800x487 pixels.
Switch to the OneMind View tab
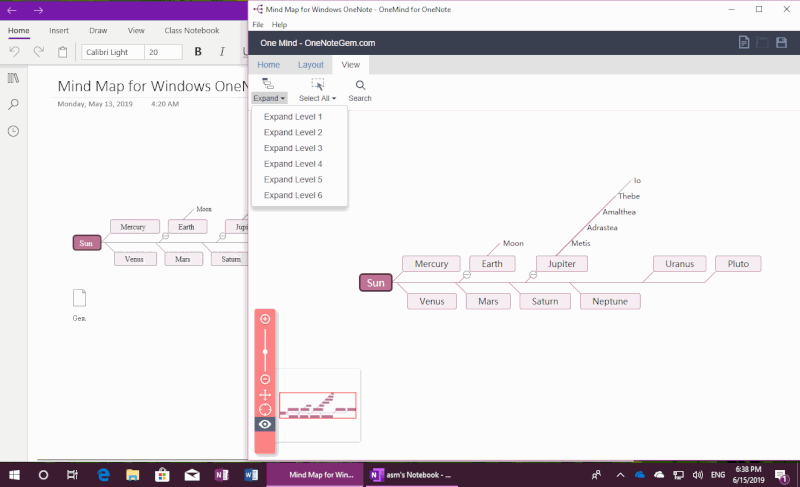point(351,65)
